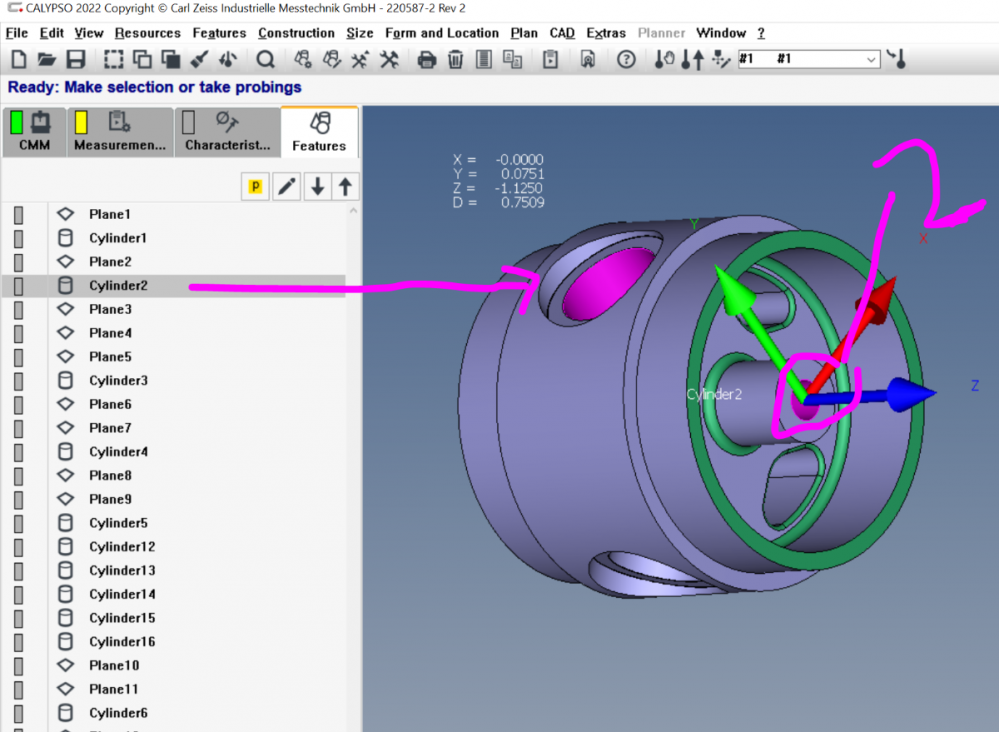Click the New measurement plan icon

18,59
